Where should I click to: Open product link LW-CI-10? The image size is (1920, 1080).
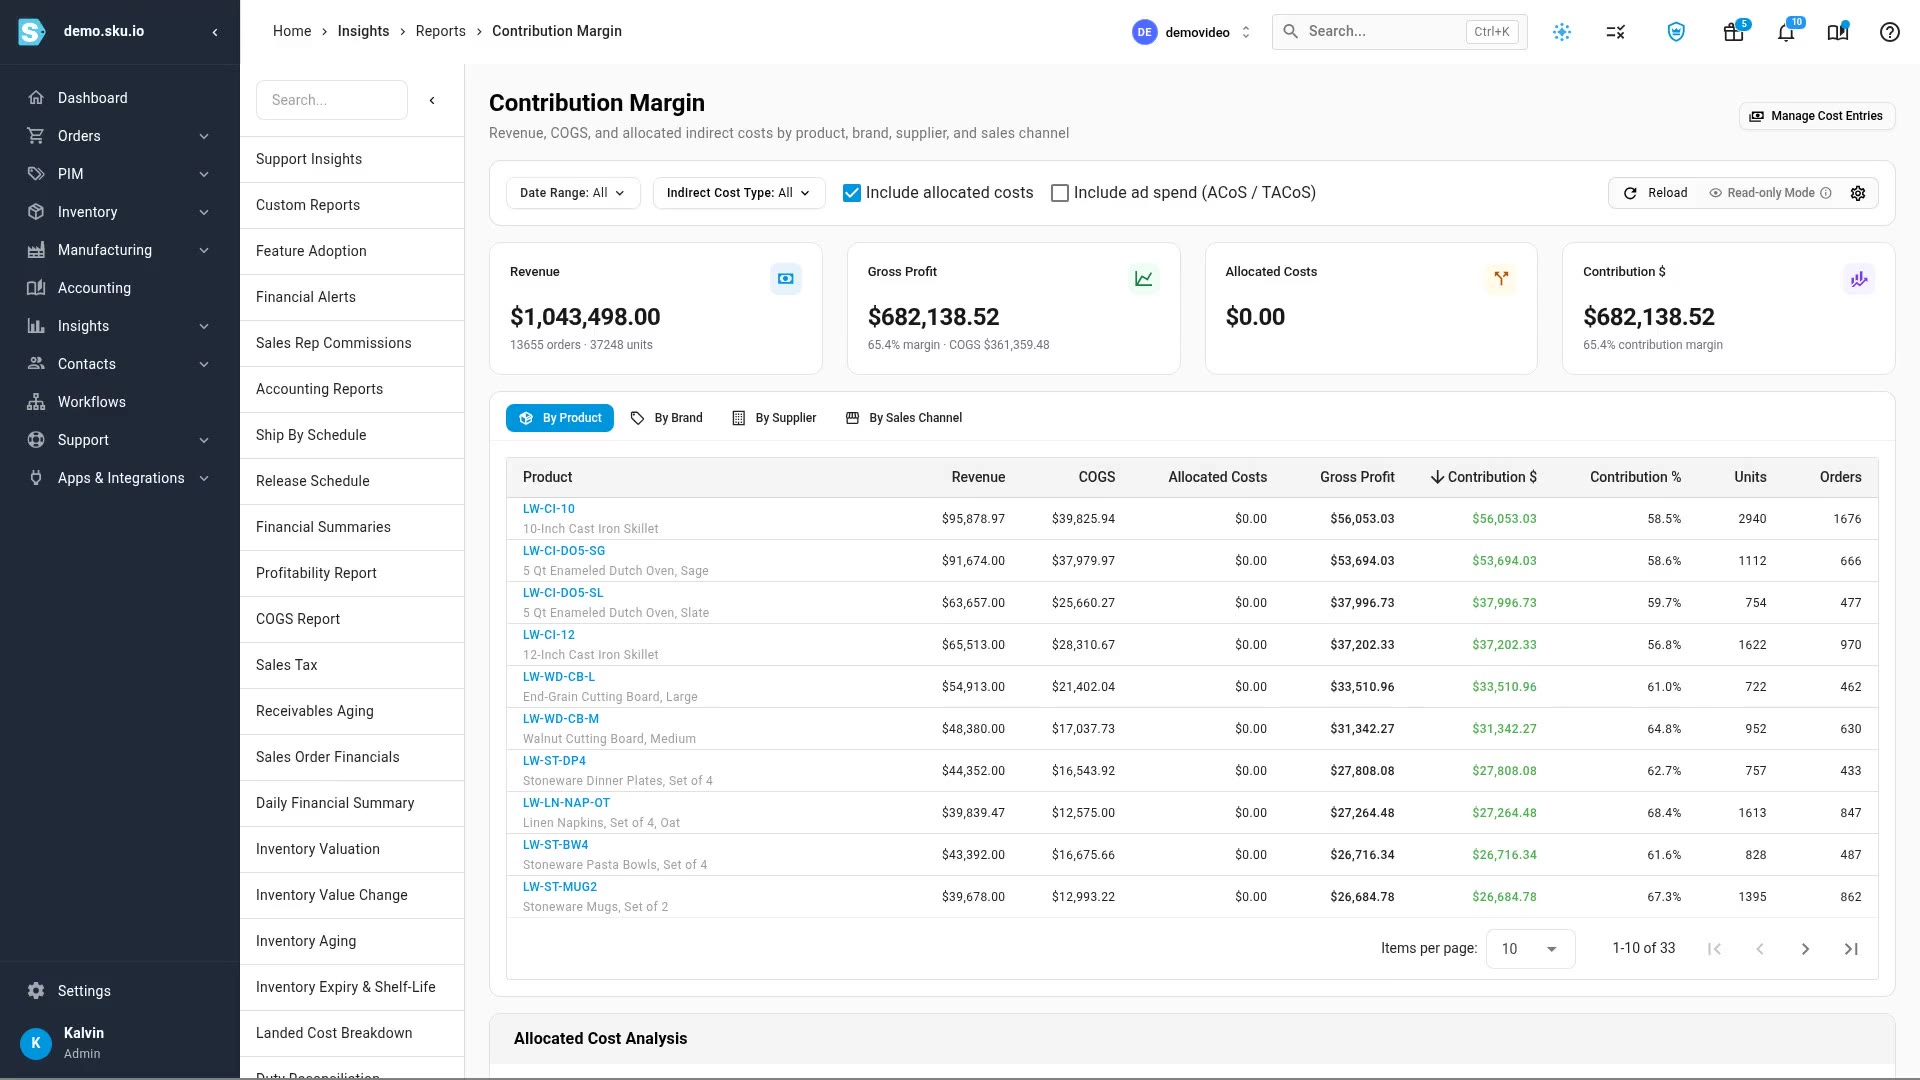point(549,509)
